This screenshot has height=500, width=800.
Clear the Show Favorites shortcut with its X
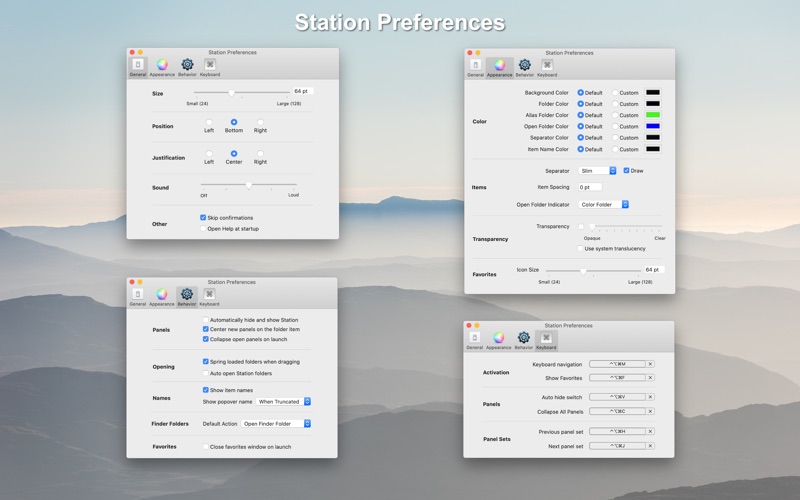tap(651, 378)
